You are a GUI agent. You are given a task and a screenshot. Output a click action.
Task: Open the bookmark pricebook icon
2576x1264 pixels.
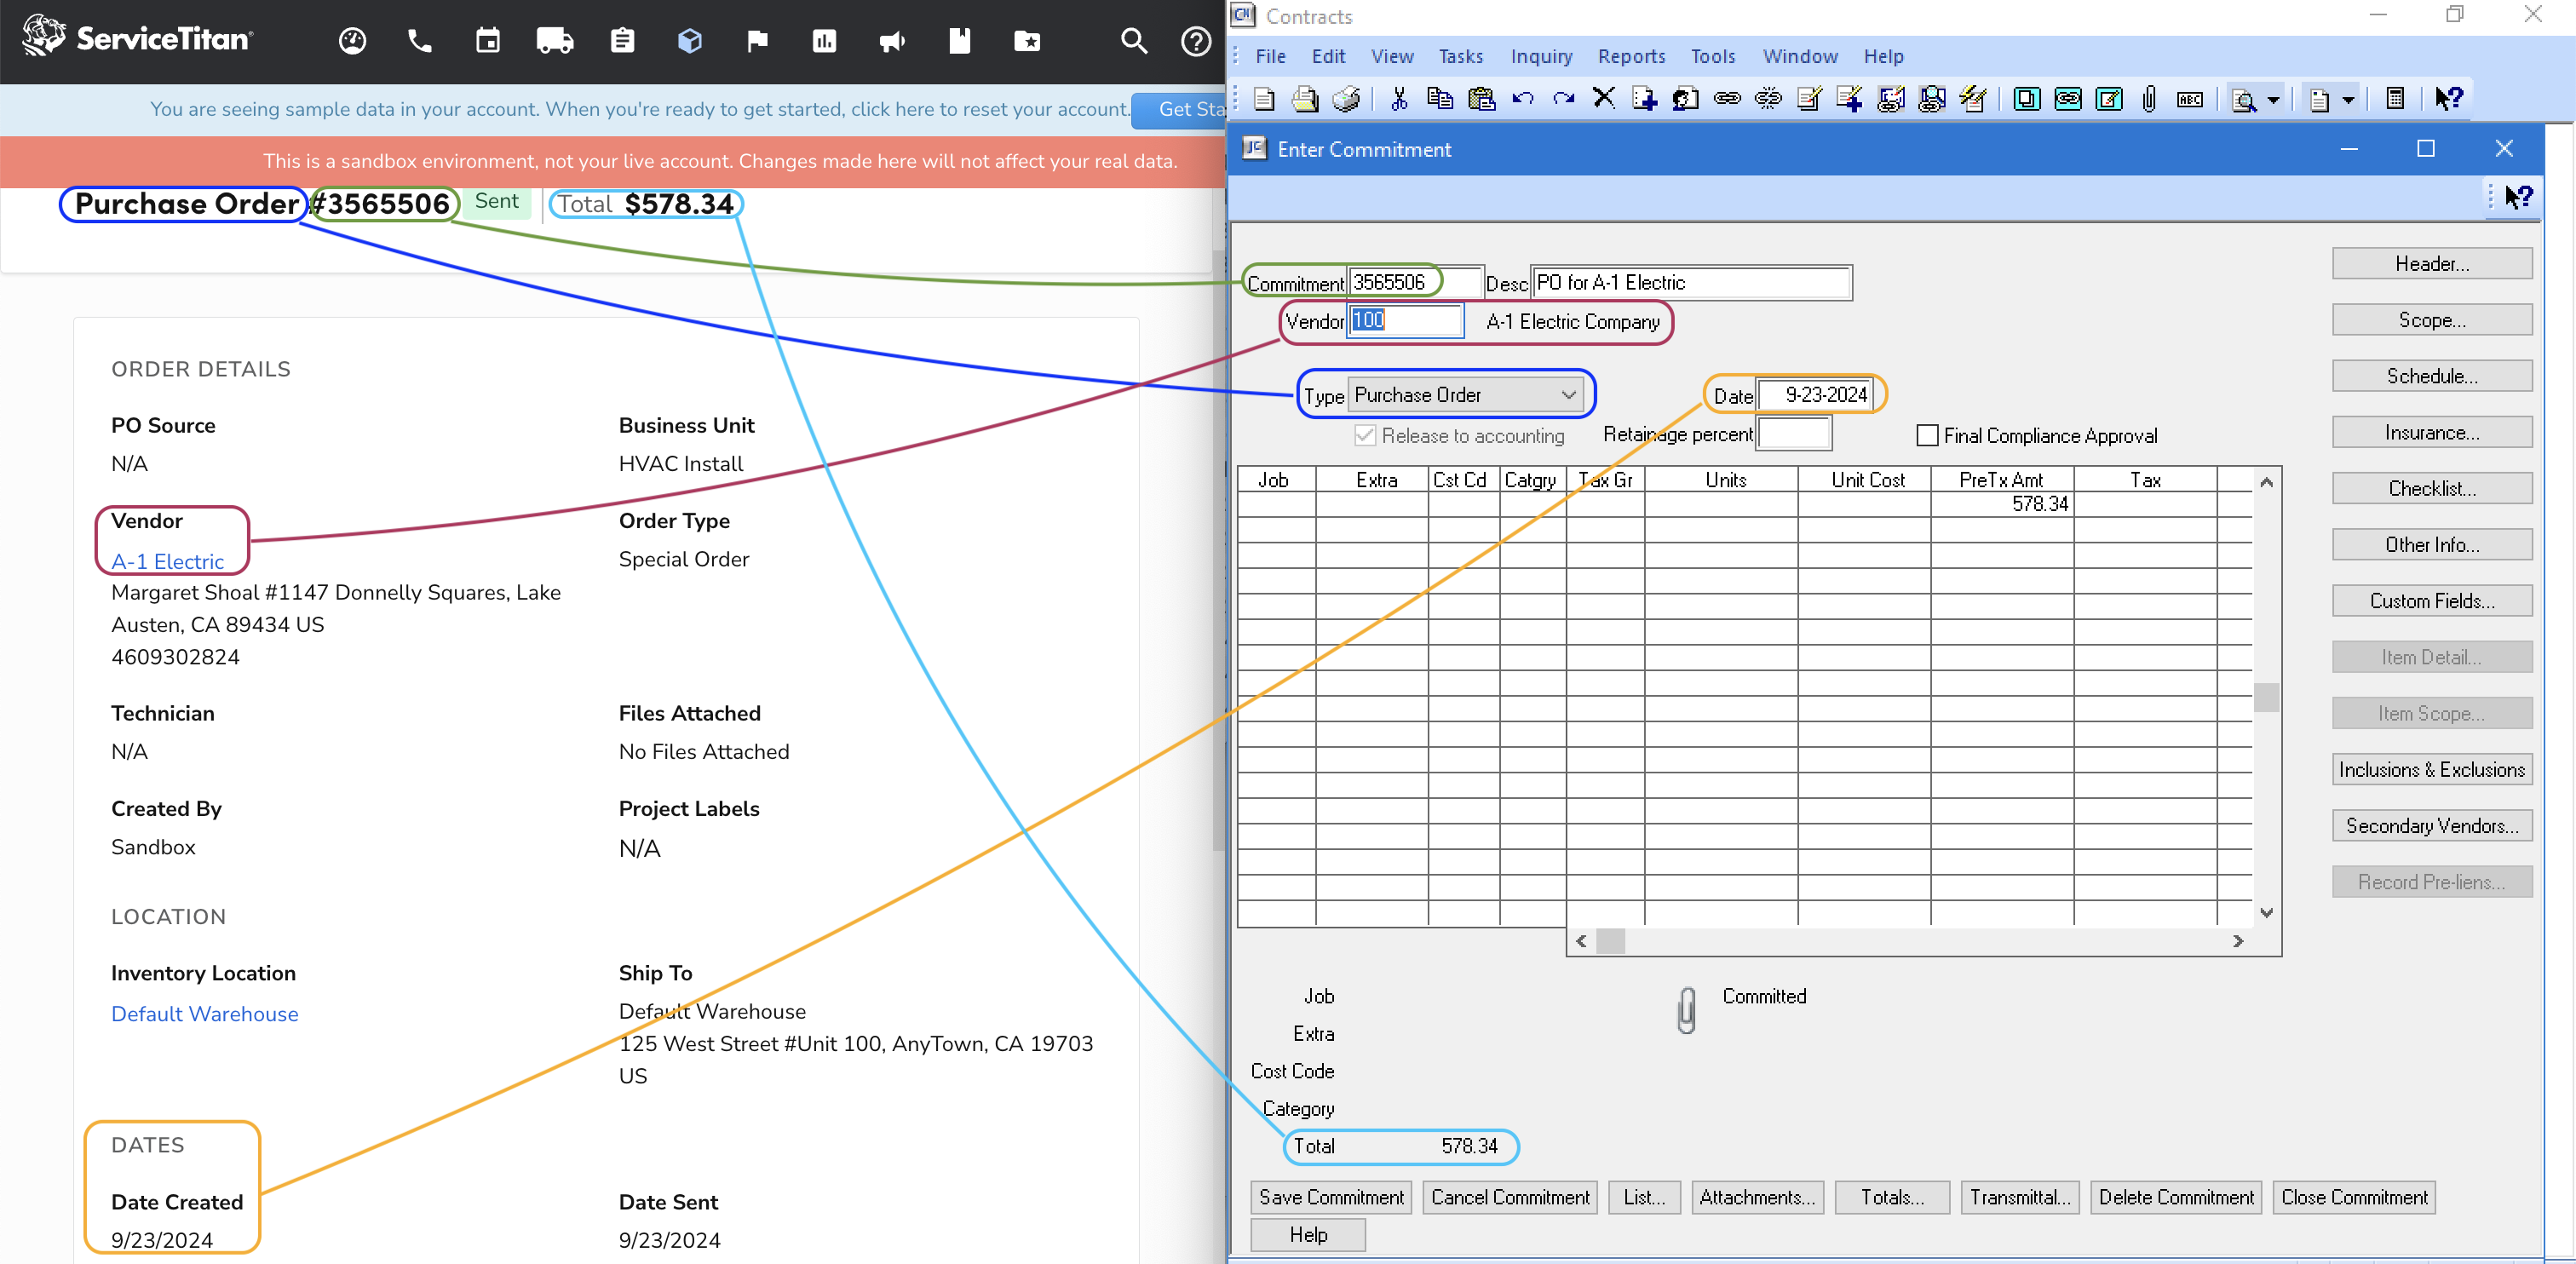point(960,41)
